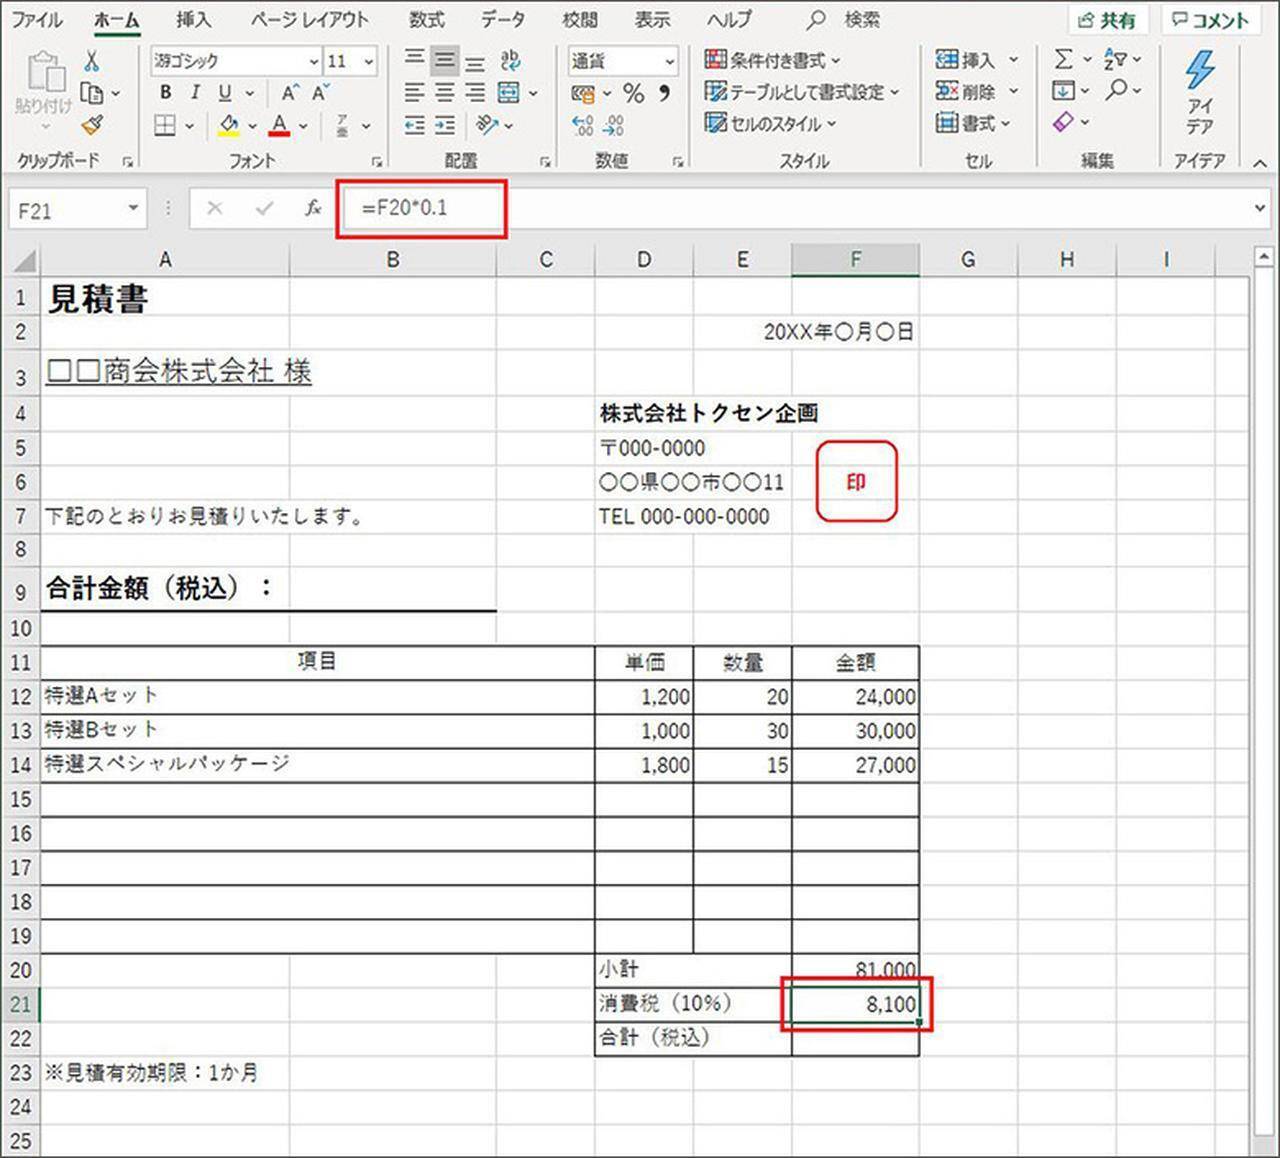Click the 共有 share button
Screen dimensions: 1280x1158
coord(1108,20)
